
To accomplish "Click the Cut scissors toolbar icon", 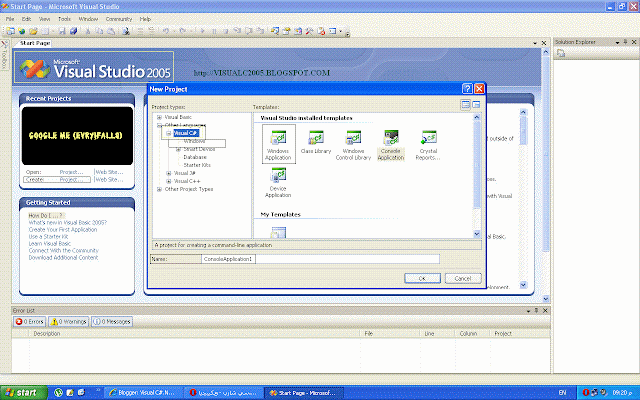I will click(x=88, y=31).
